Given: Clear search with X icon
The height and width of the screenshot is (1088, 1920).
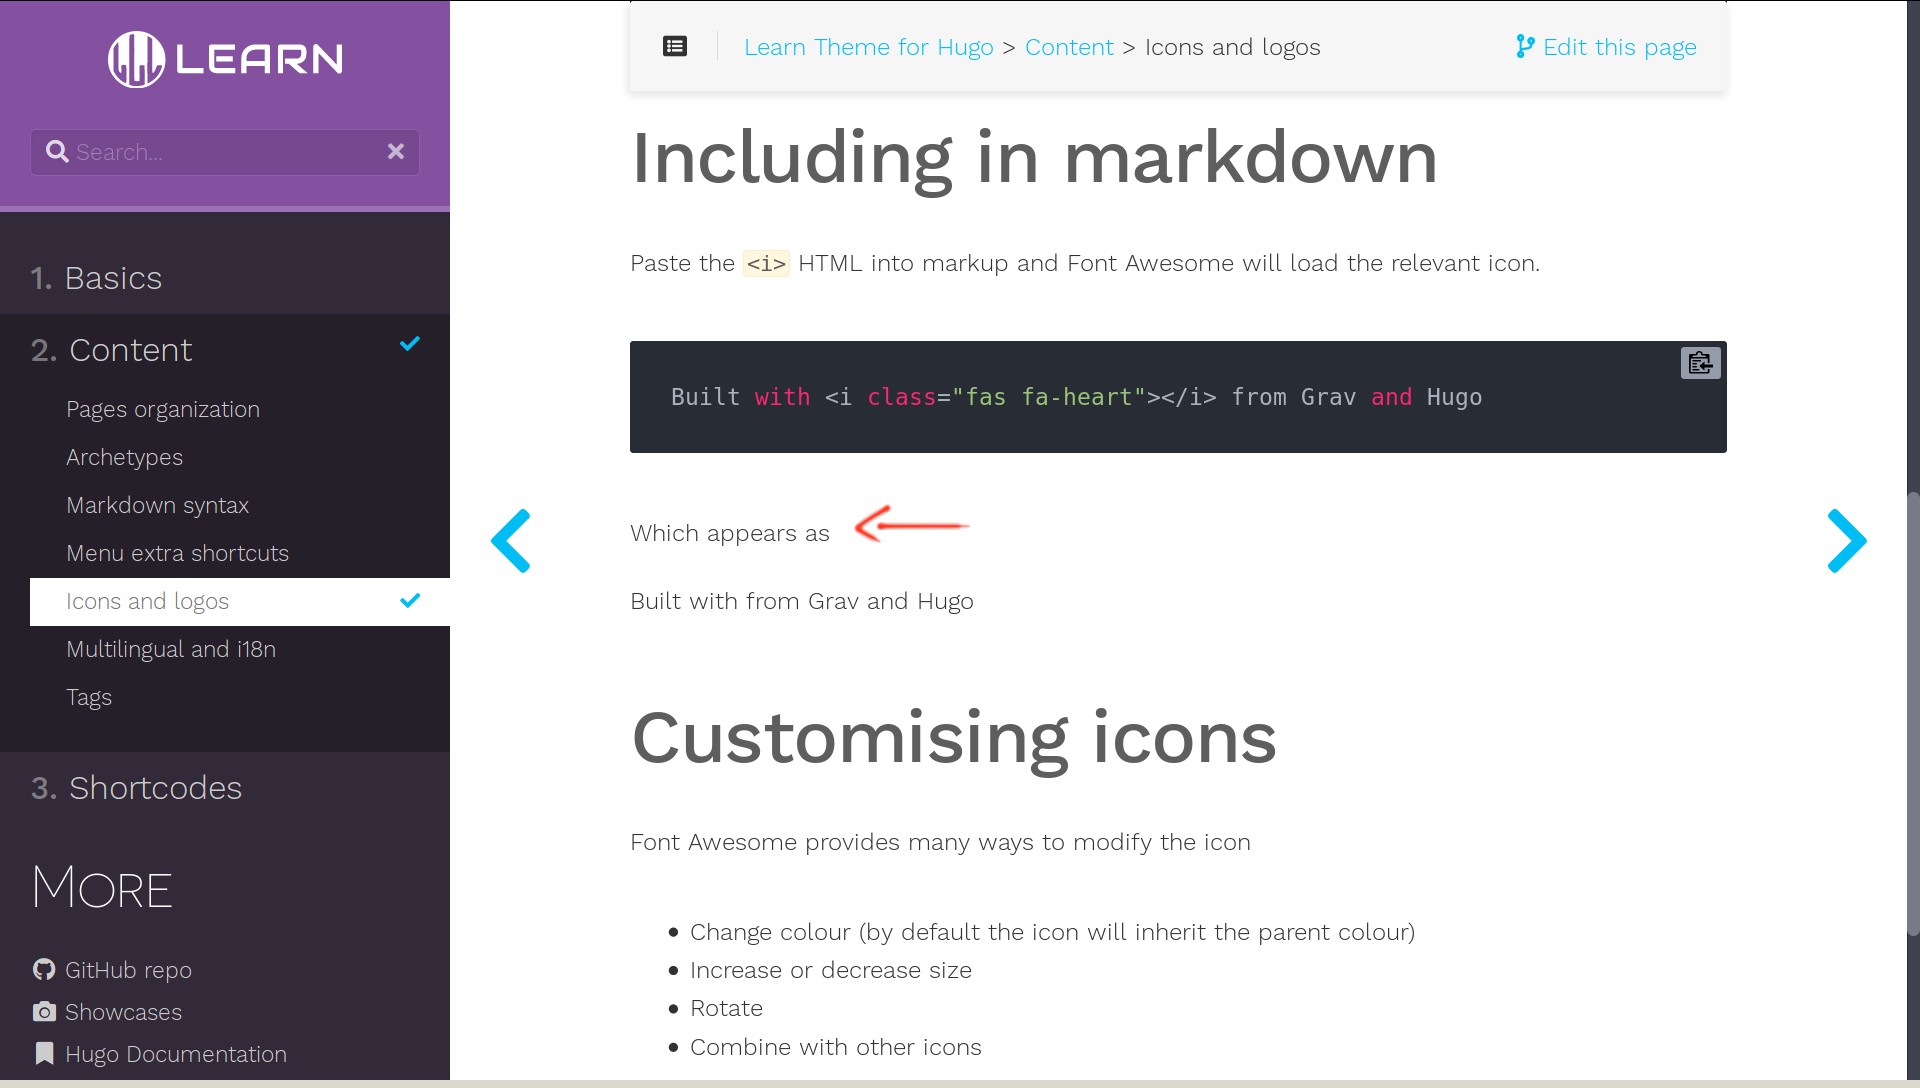Looking at the screenshot, I should tap(396, 151).
